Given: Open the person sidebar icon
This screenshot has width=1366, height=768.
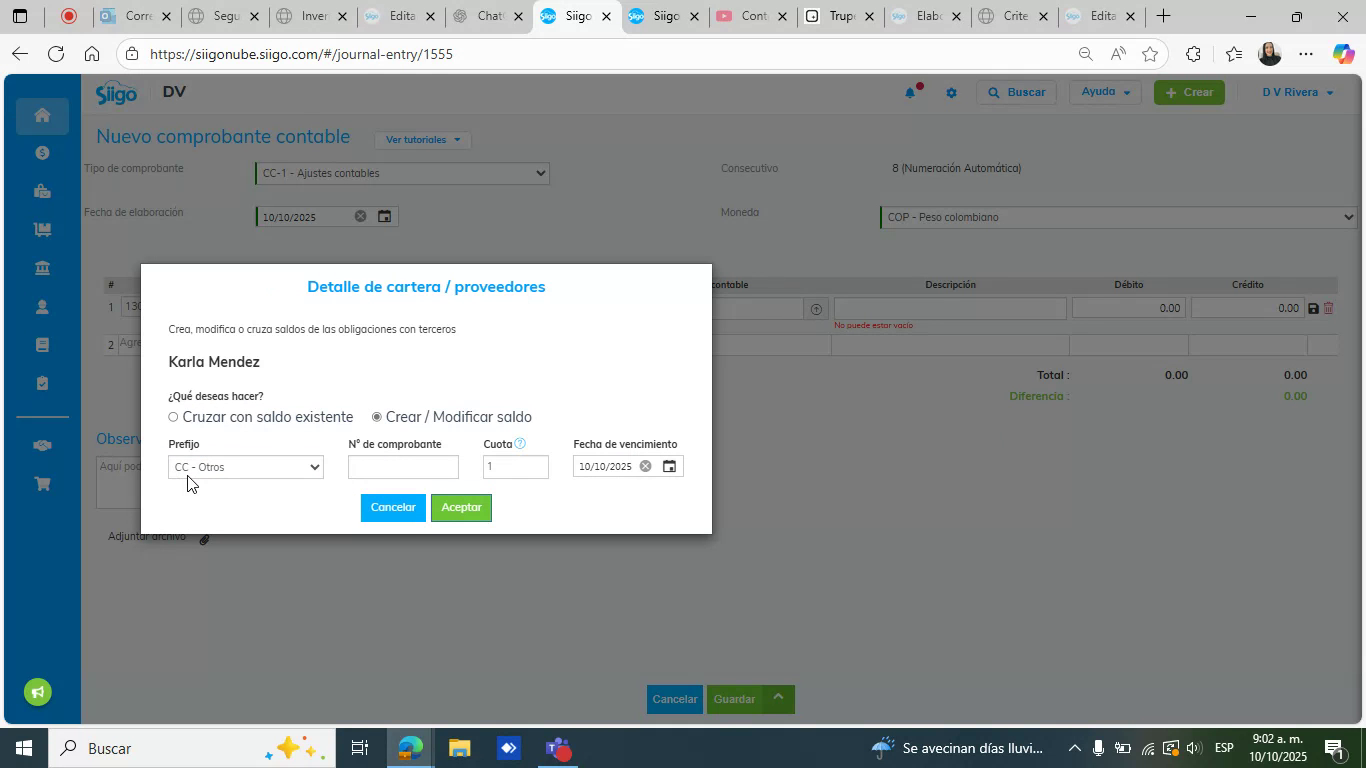Looking at the screenshot, I should click(42, 307).
